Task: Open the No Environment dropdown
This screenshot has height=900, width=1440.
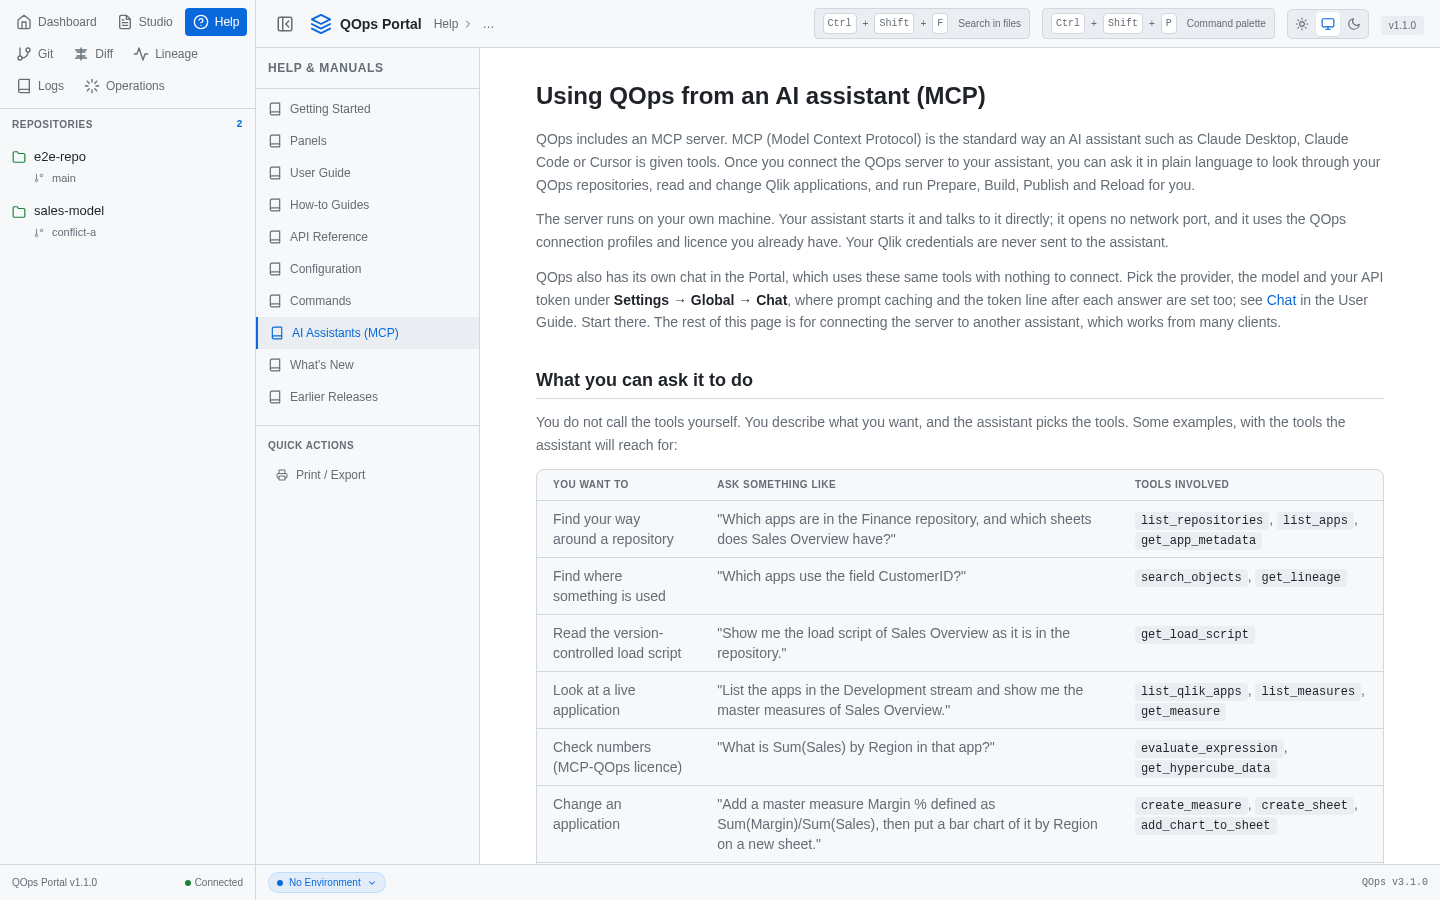Action: (327, 882)
